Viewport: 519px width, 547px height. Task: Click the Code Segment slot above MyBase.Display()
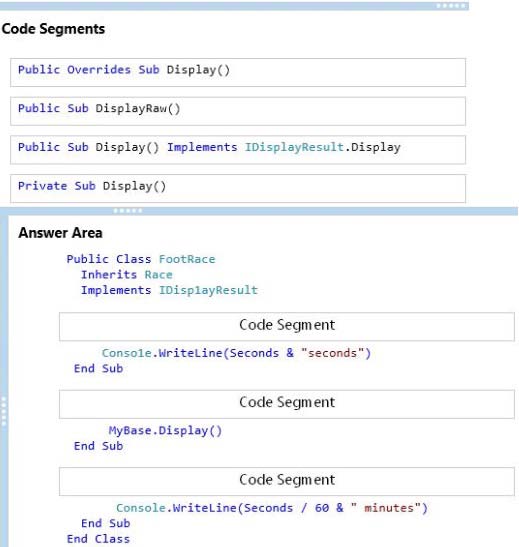287,404
